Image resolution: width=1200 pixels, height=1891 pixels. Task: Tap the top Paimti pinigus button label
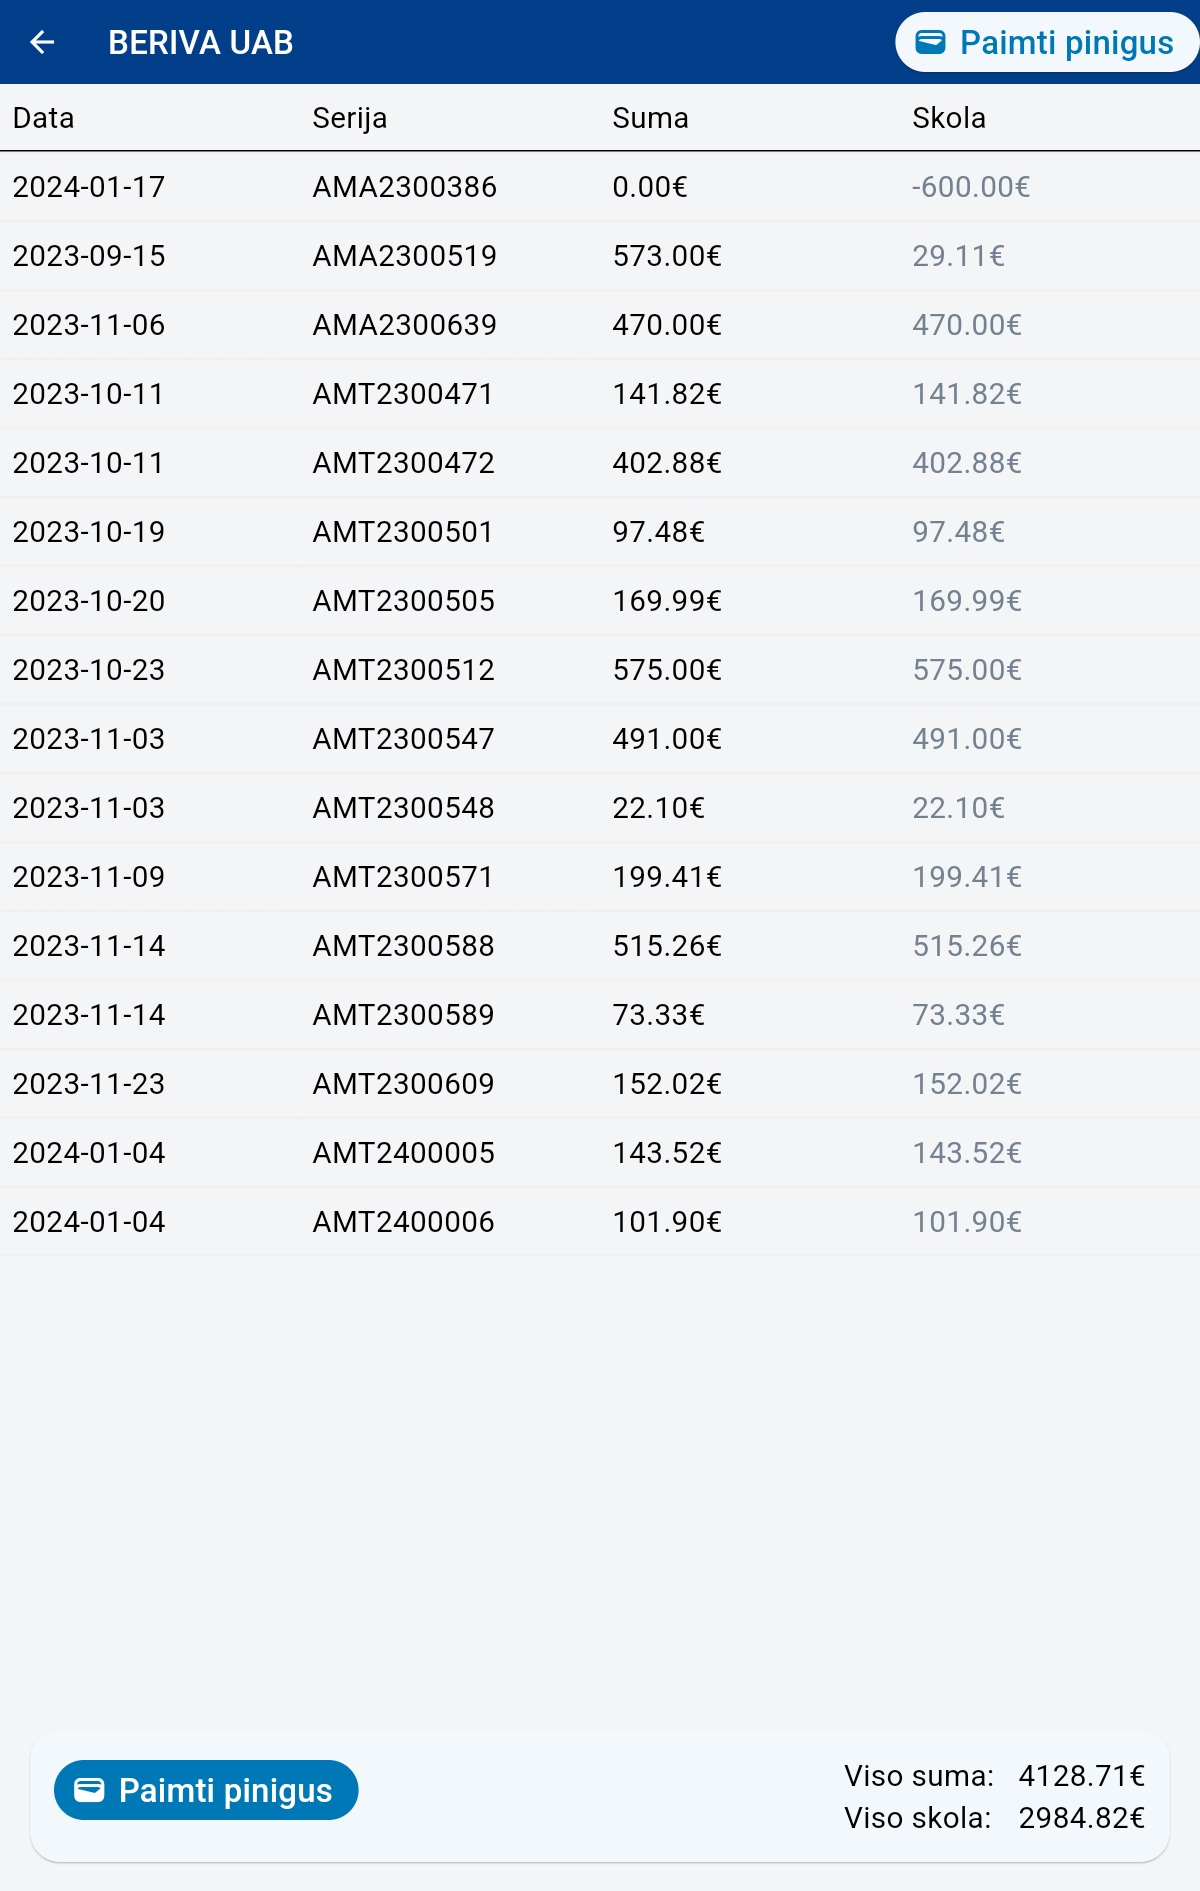(1066, 42)
